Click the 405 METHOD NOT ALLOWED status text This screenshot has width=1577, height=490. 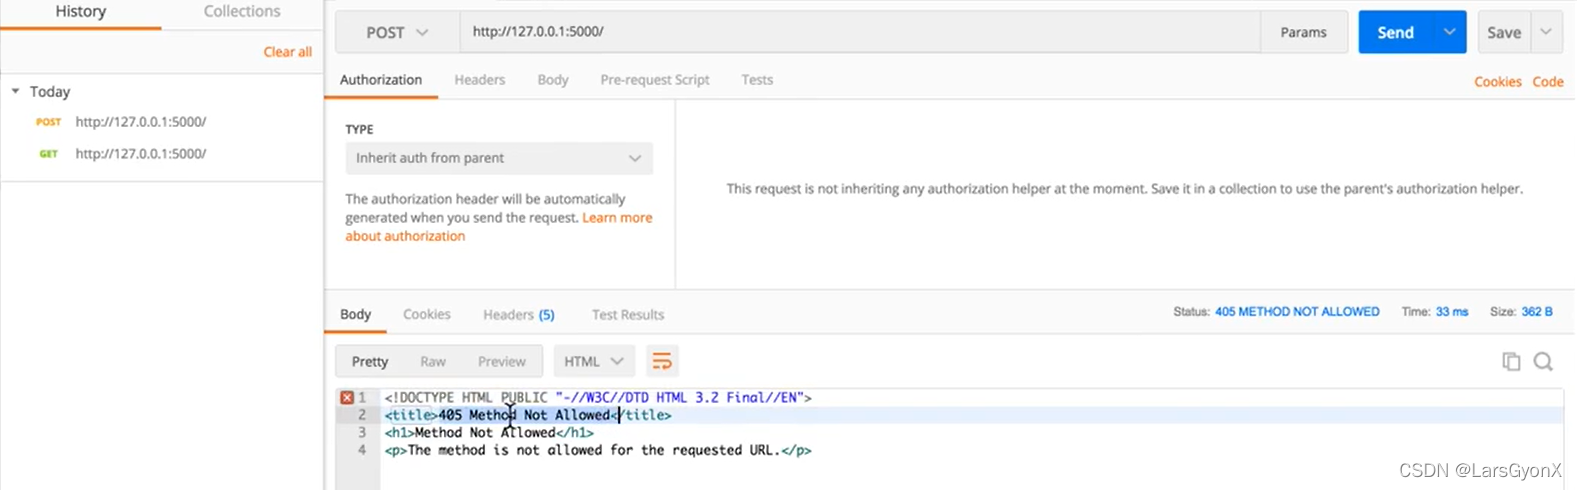[x=1297, y=312]
